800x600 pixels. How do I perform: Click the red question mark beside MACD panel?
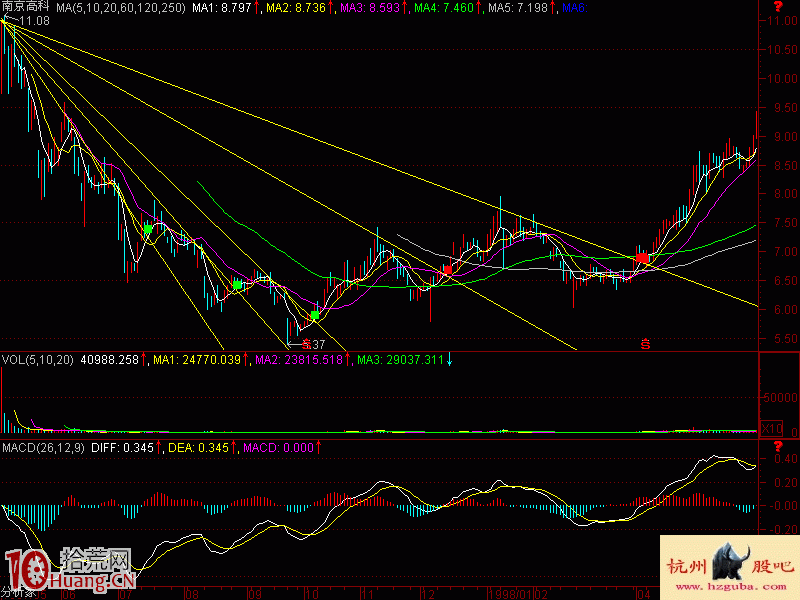coord(778,446)
